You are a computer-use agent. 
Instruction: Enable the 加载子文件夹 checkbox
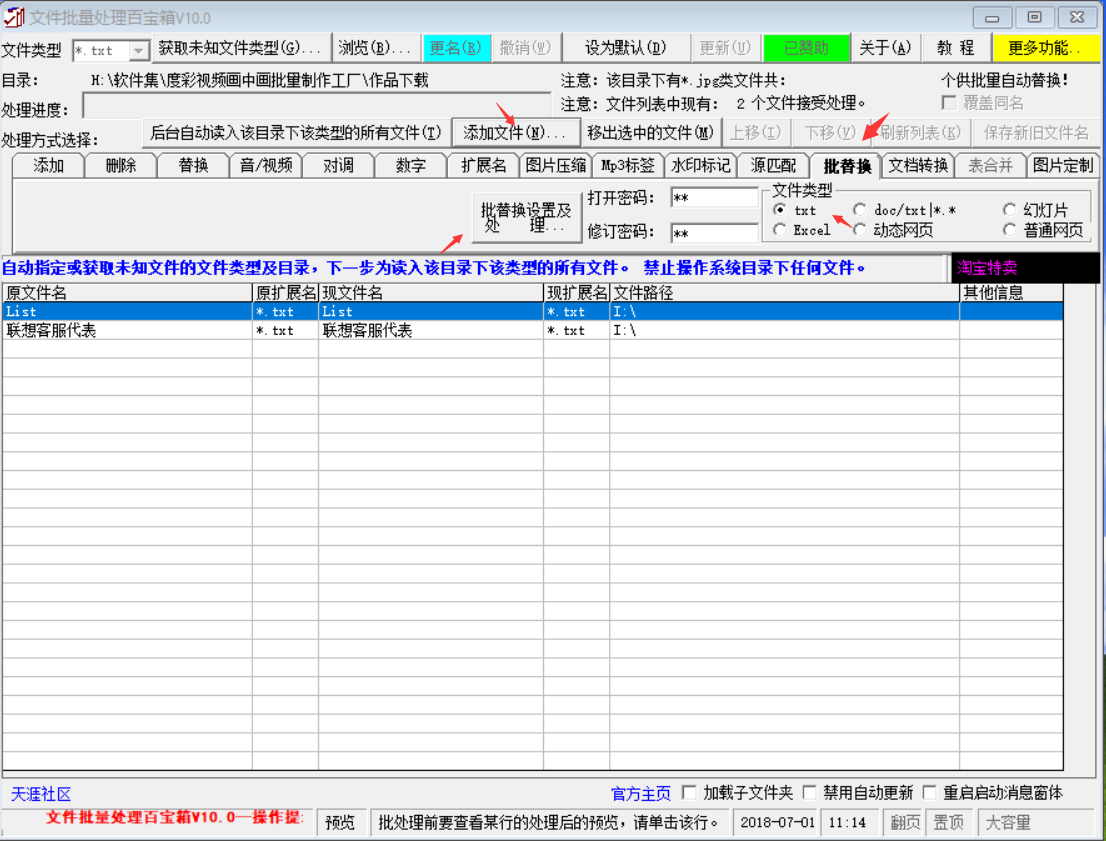coord(689,791)
